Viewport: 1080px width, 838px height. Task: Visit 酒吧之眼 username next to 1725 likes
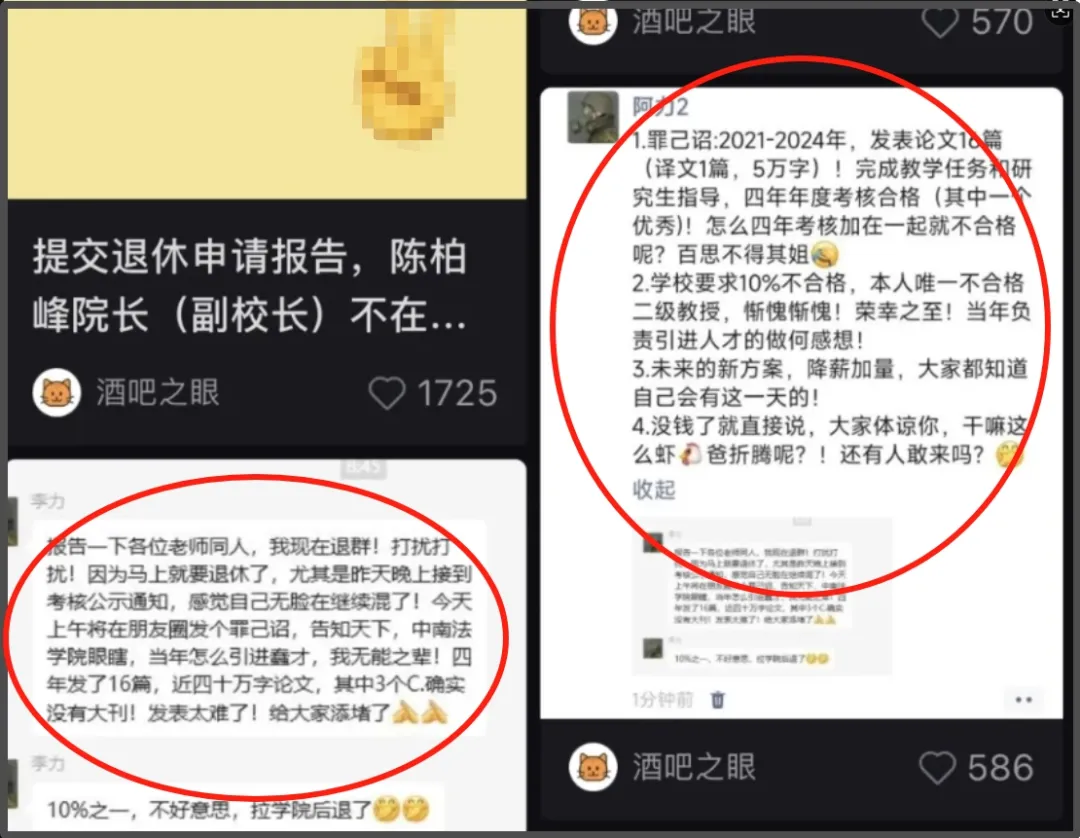pyautogui.click(x=158, y=393)
